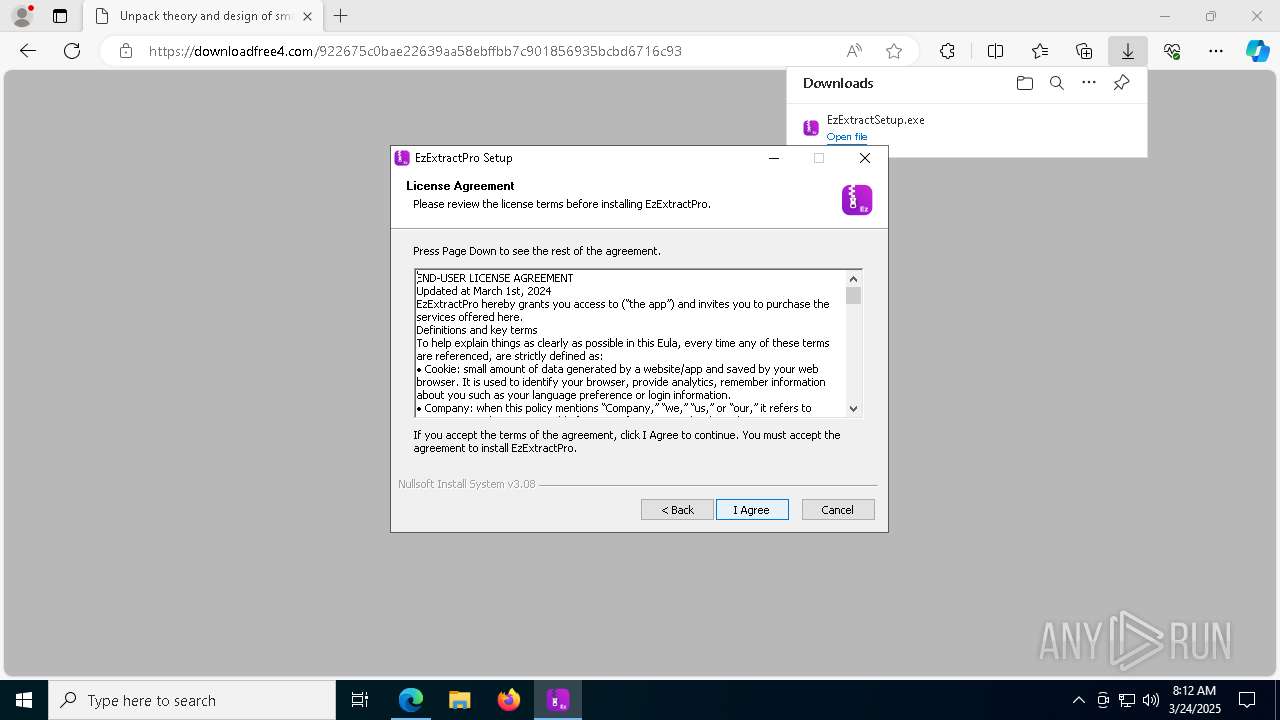Open volume control in tray
The width and height of the screenshot is (1280, 720).
[1151, 700]
